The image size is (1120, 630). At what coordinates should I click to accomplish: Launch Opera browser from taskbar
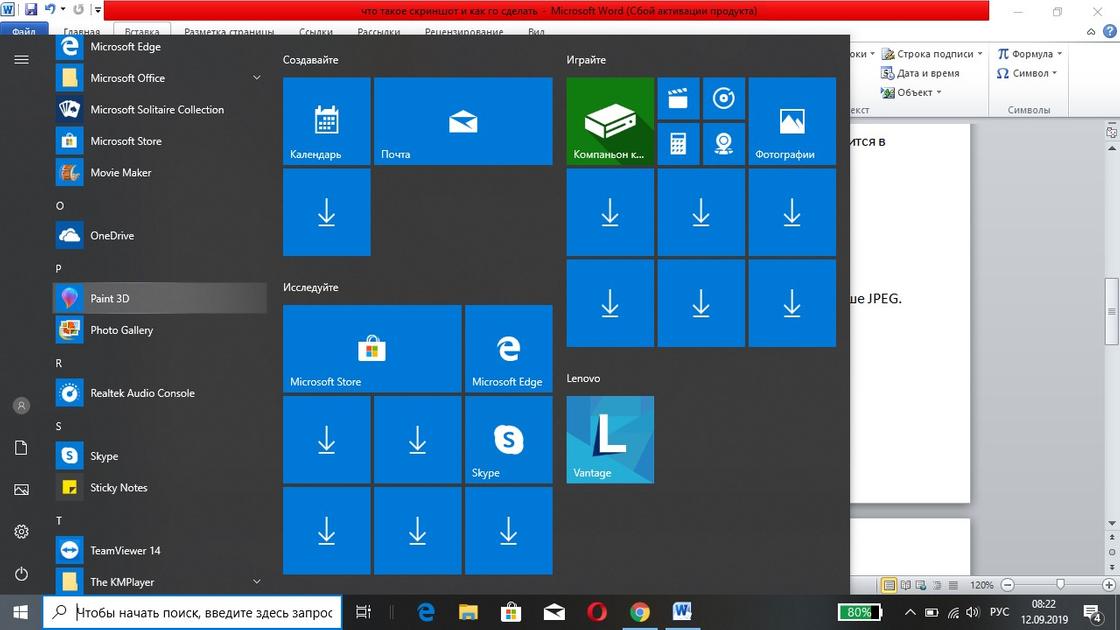pyautogui.click(x=597, y=612)
